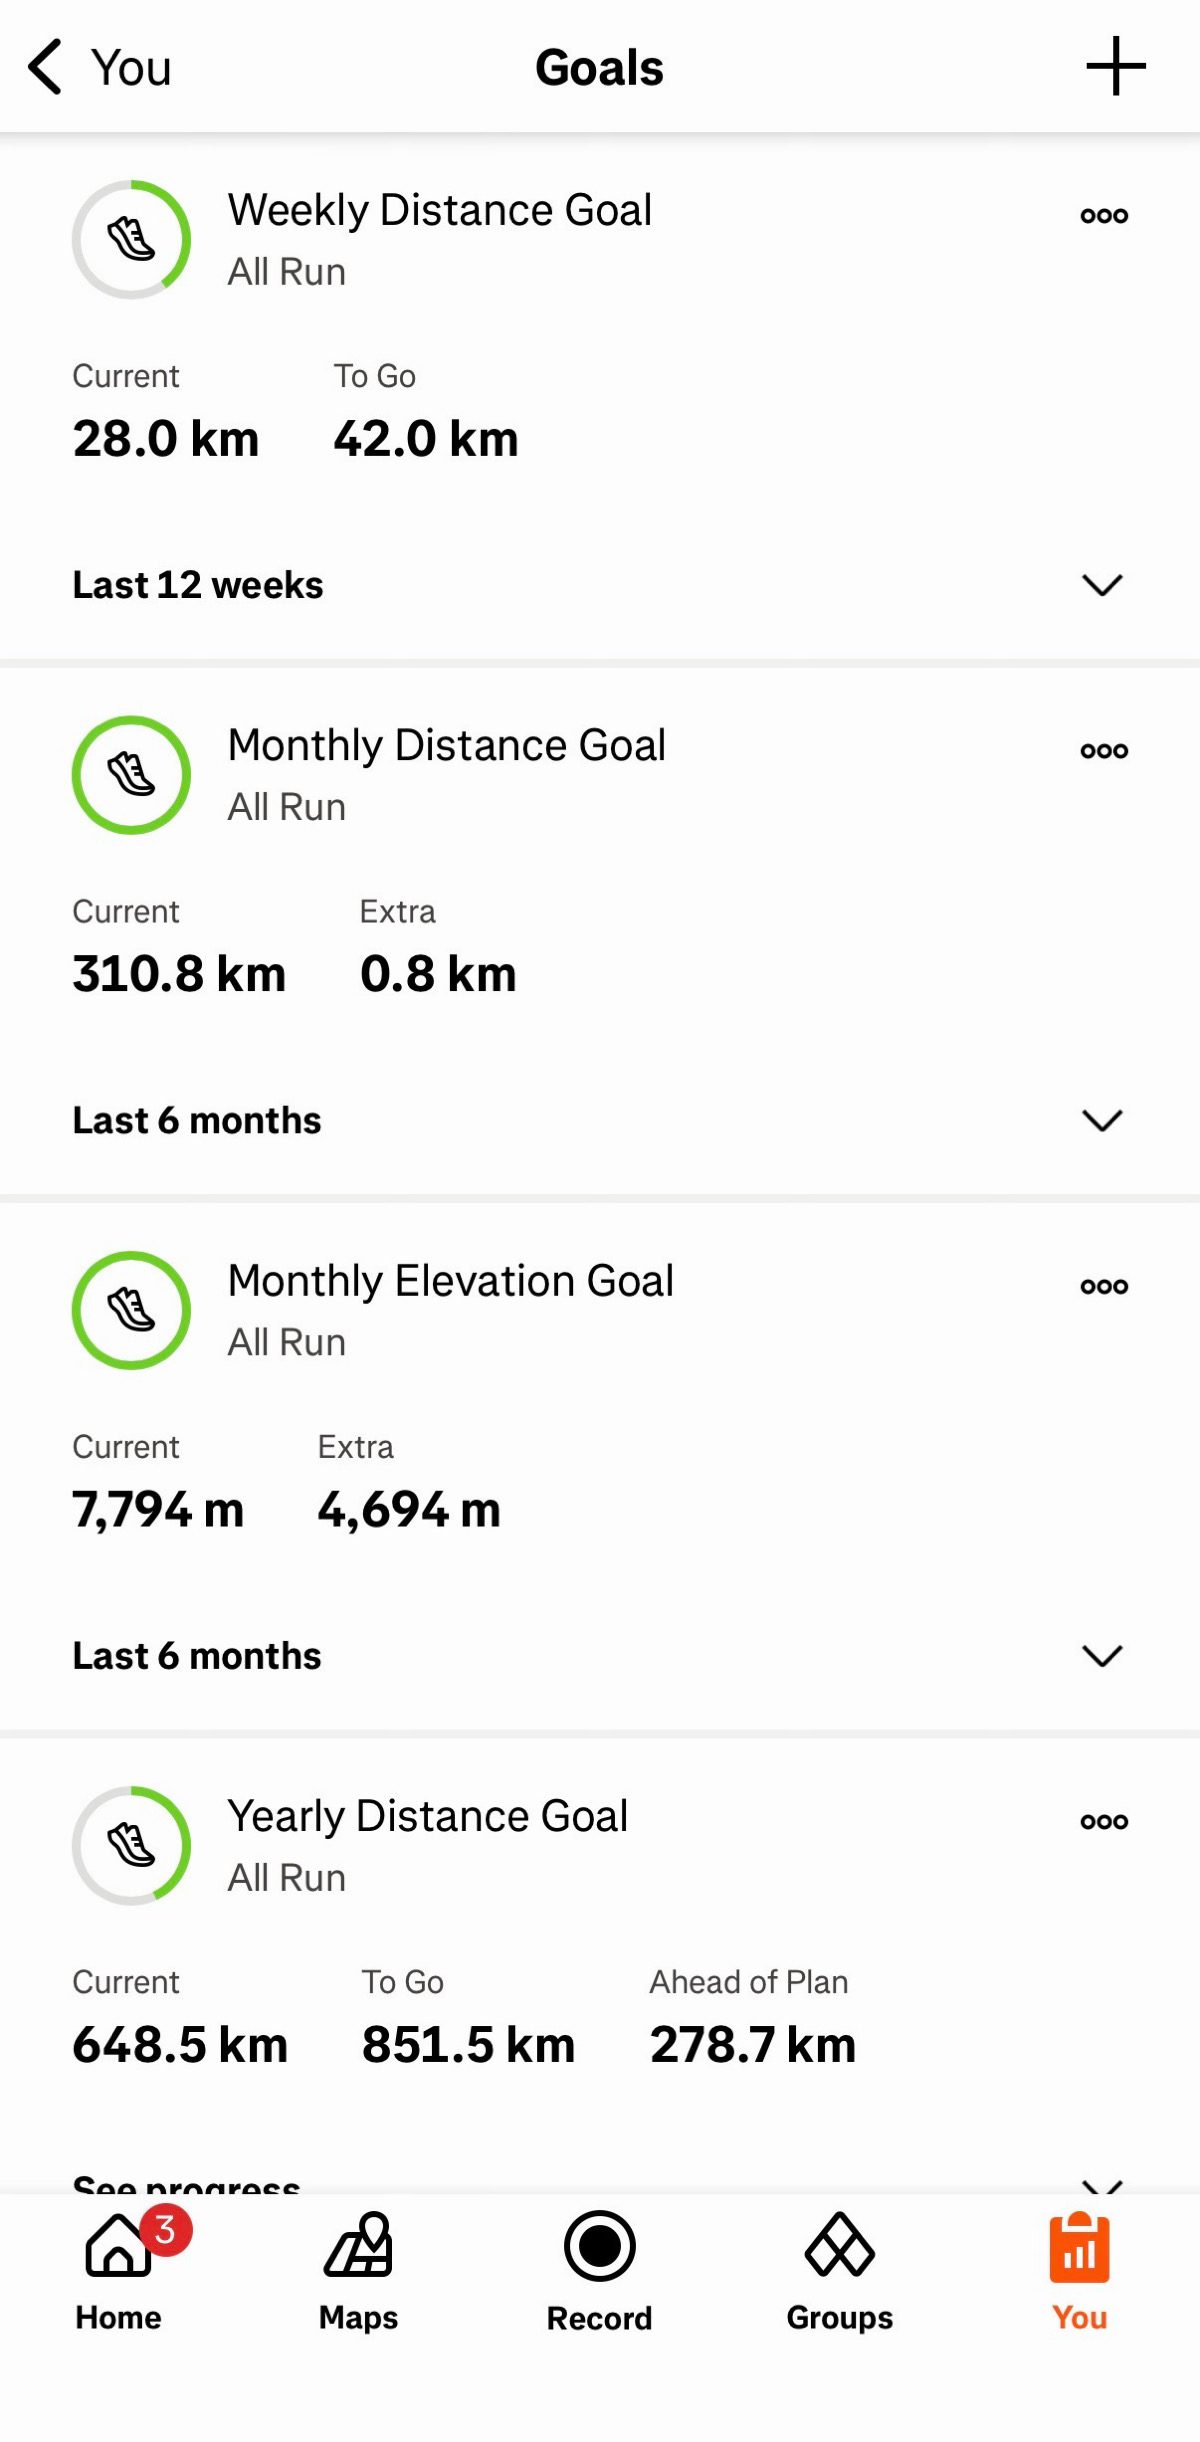
Task: Tap the Last 12 weeks label
Action: (198, 585)
